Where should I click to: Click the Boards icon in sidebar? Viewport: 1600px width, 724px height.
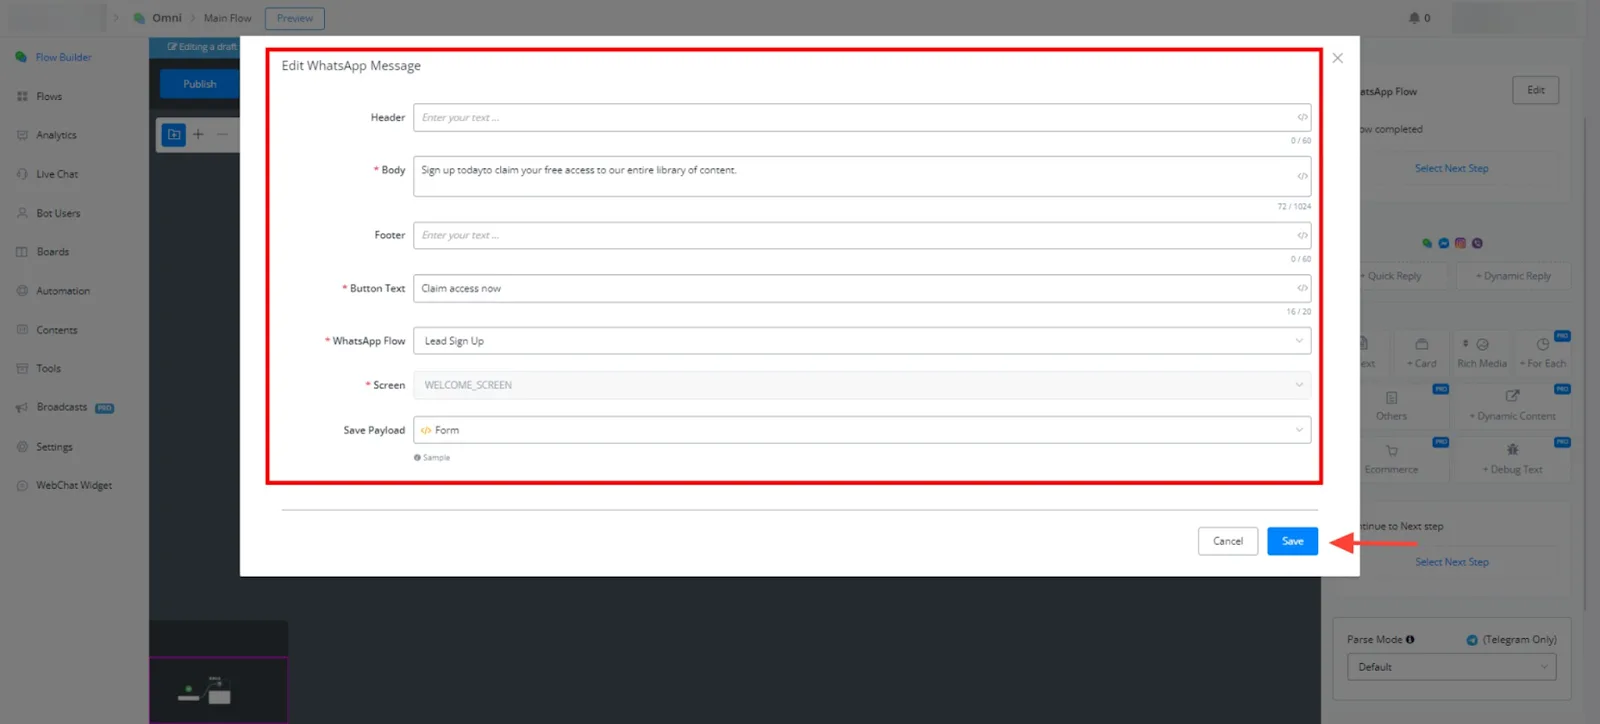(22, 252)
